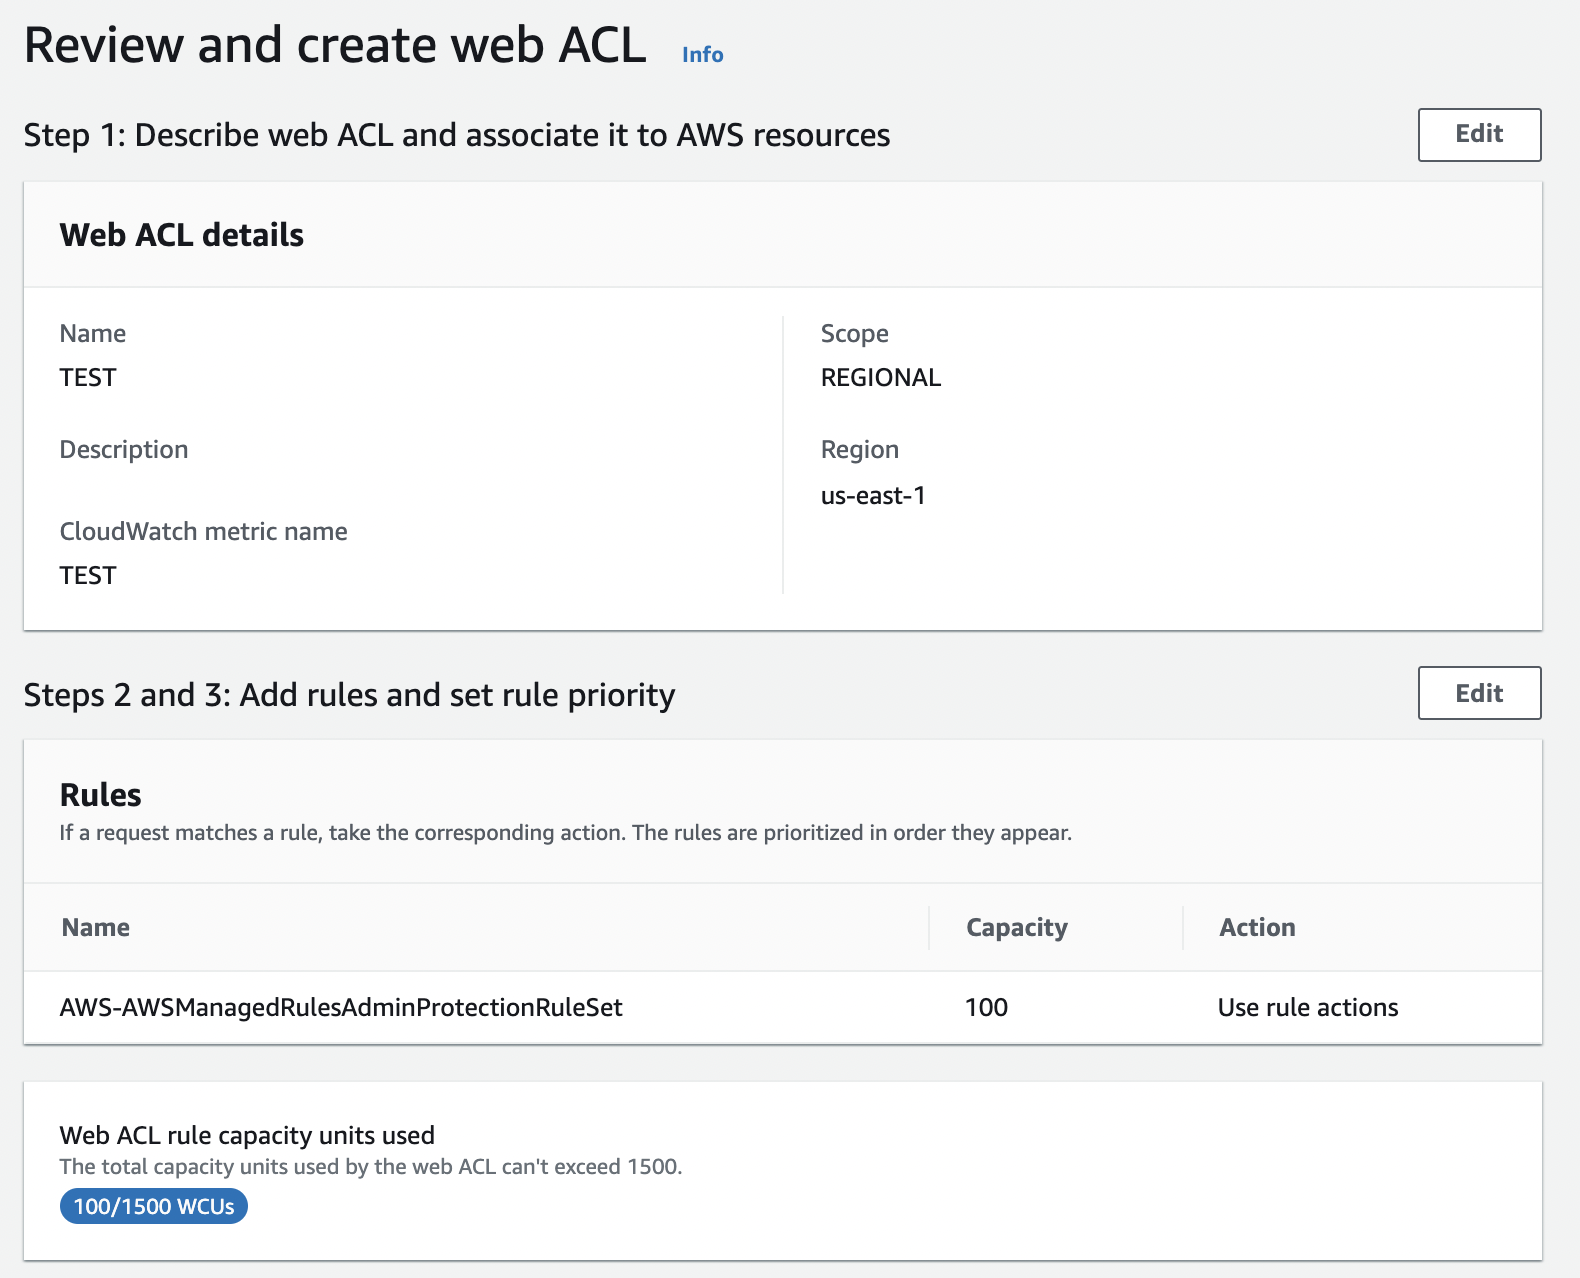The width and height of the screenshot is (1580, 1278).
Task: Select the TEST value under Name
Action: 88,377
